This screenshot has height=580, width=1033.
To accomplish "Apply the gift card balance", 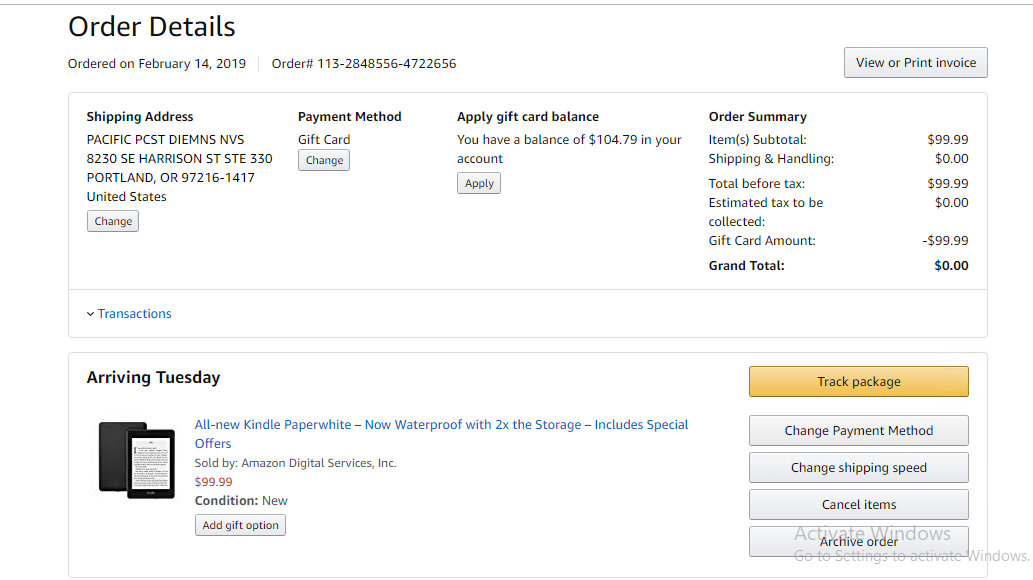I will click(x=479, y=183).
